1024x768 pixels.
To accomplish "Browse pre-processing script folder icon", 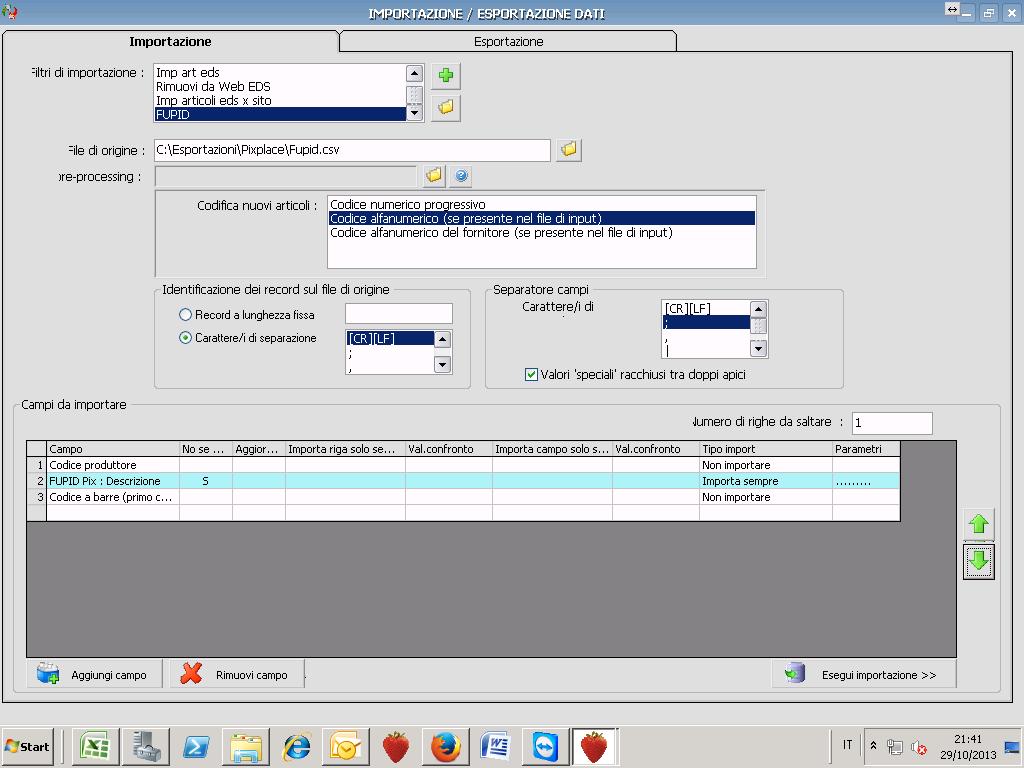I will (x=434, y=176).
